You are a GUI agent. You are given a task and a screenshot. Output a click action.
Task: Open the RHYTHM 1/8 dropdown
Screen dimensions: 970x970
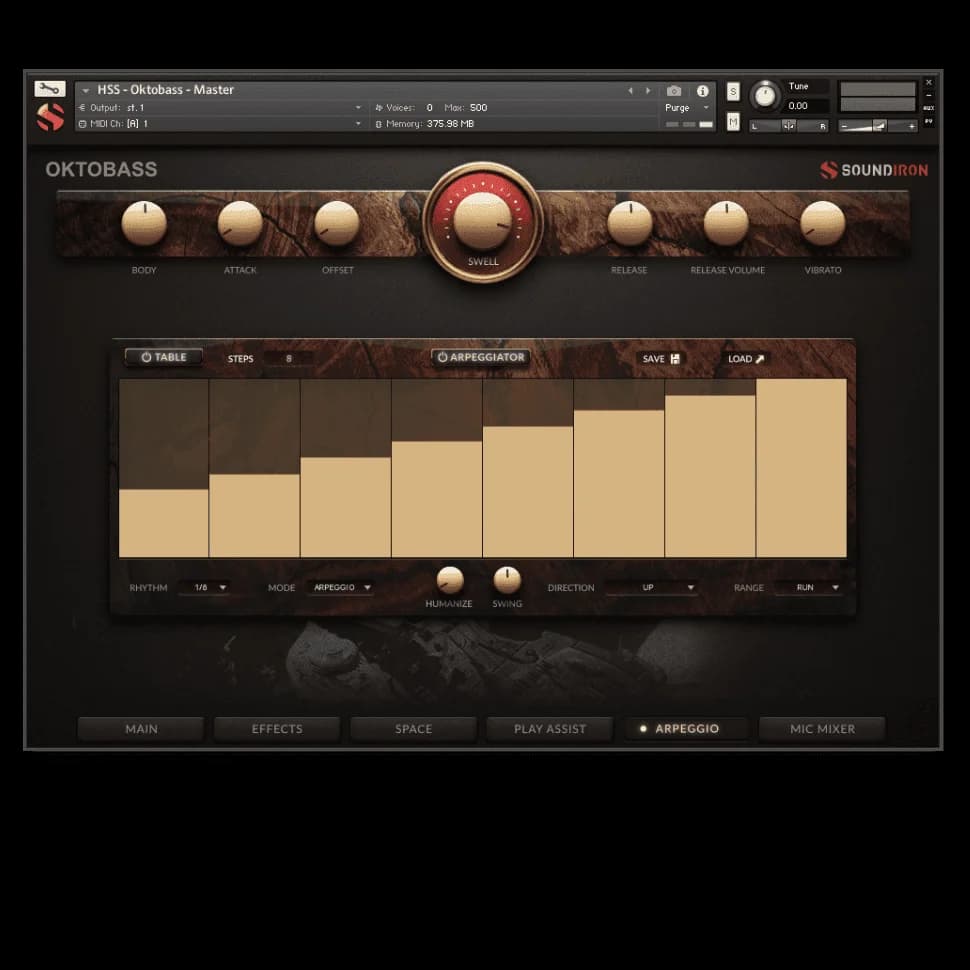pos(205,588)
